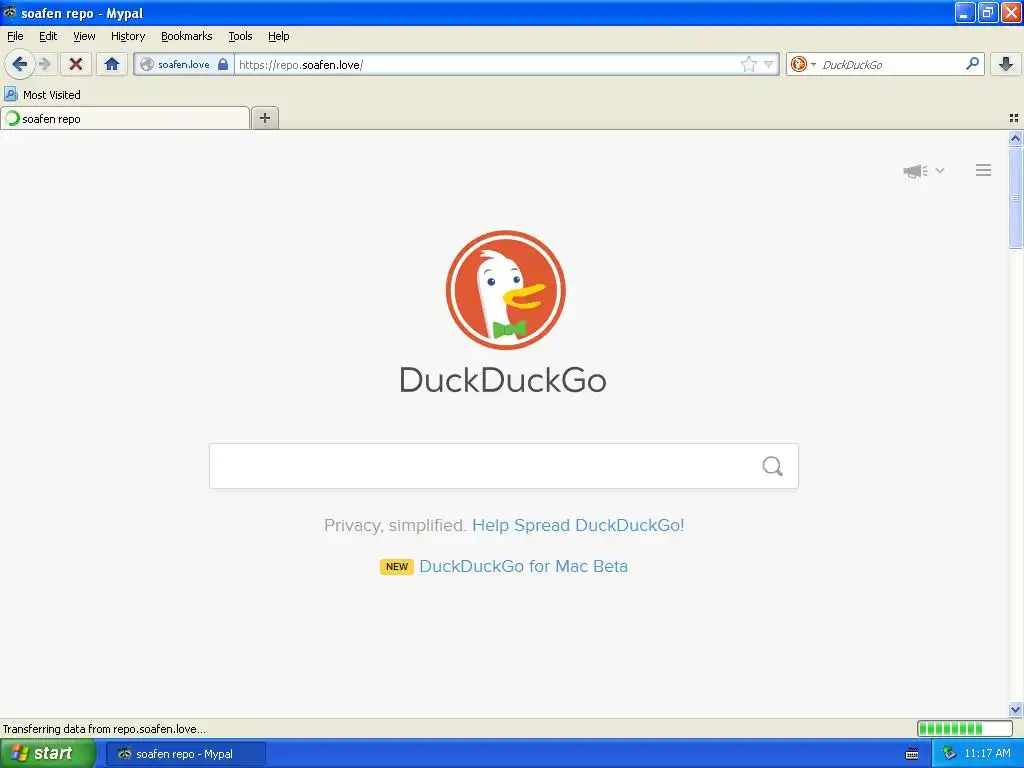
Task: Click the search magnifier in the search box
Action: pos(773,466)
